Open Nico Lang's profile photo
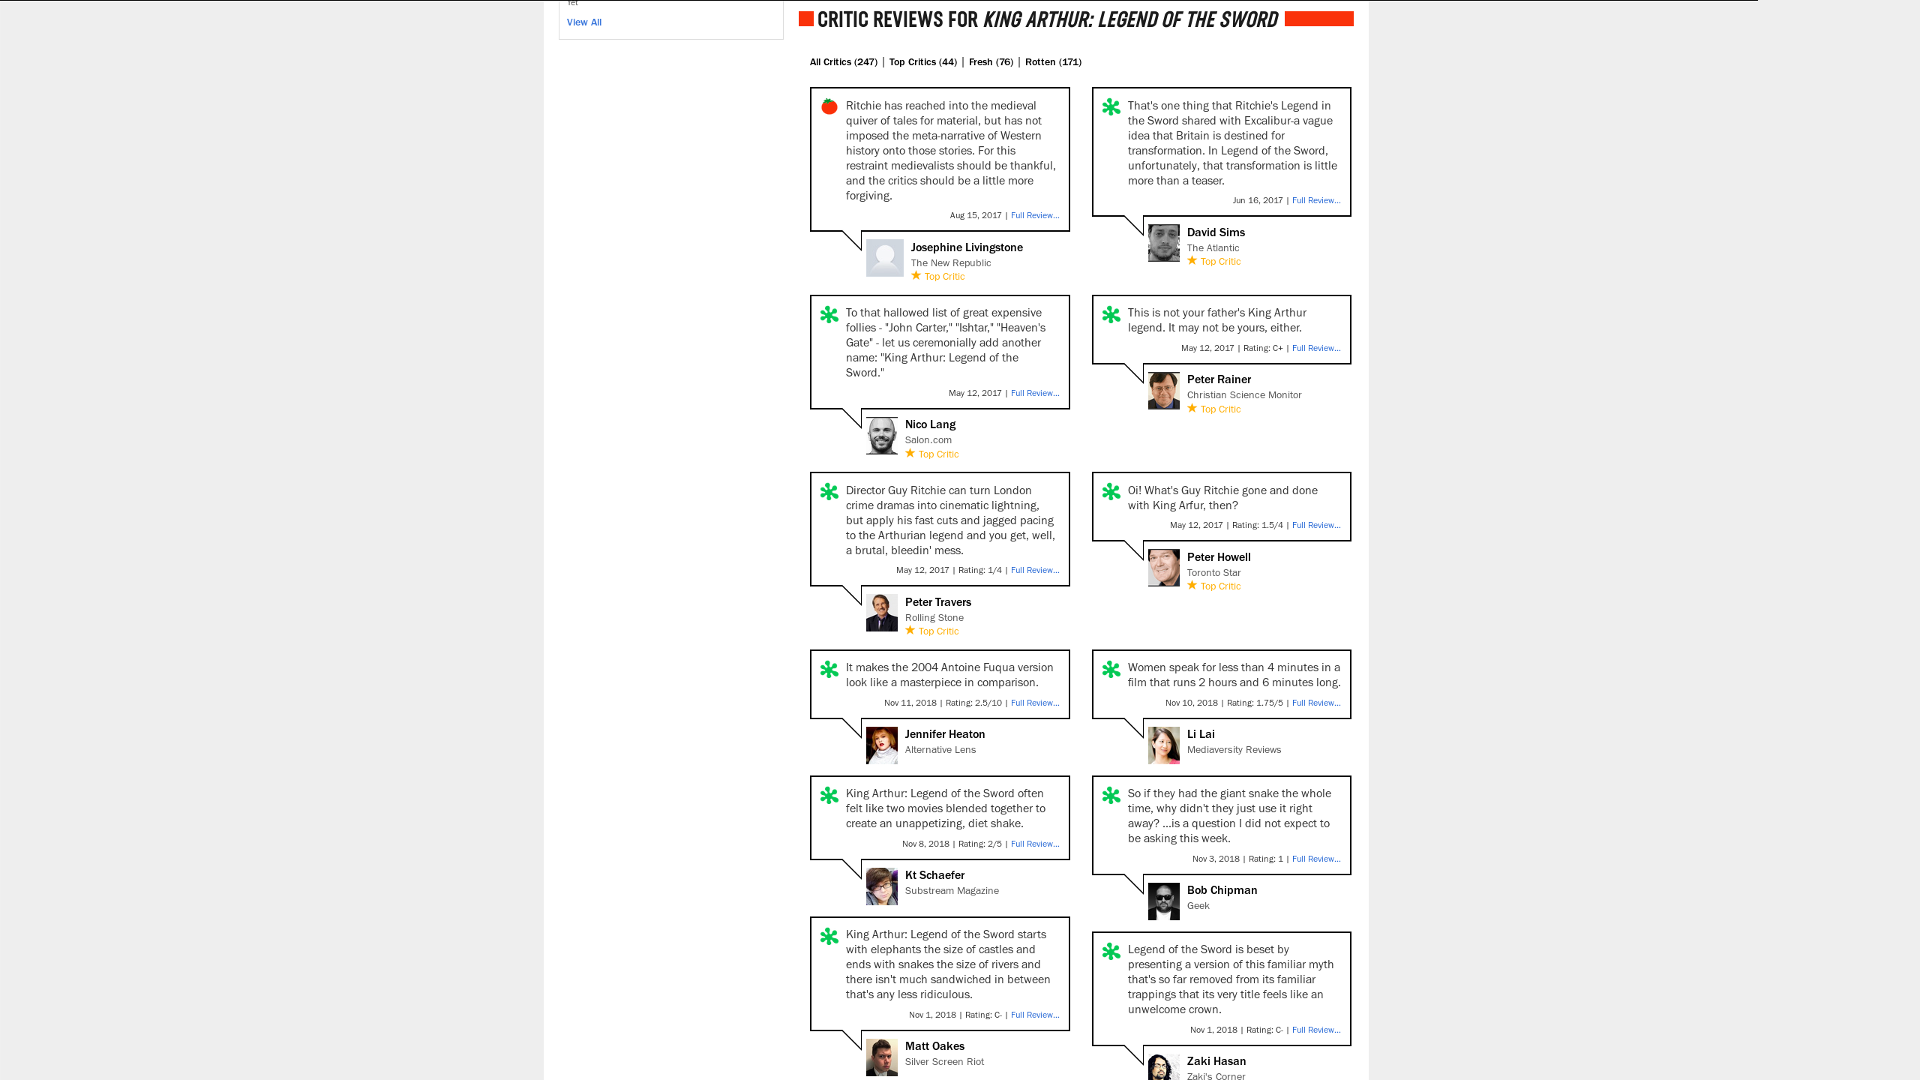Image resolution: width=1920 pixels, height=1080 pixels. pyautogui.click(x=882, y=436)
